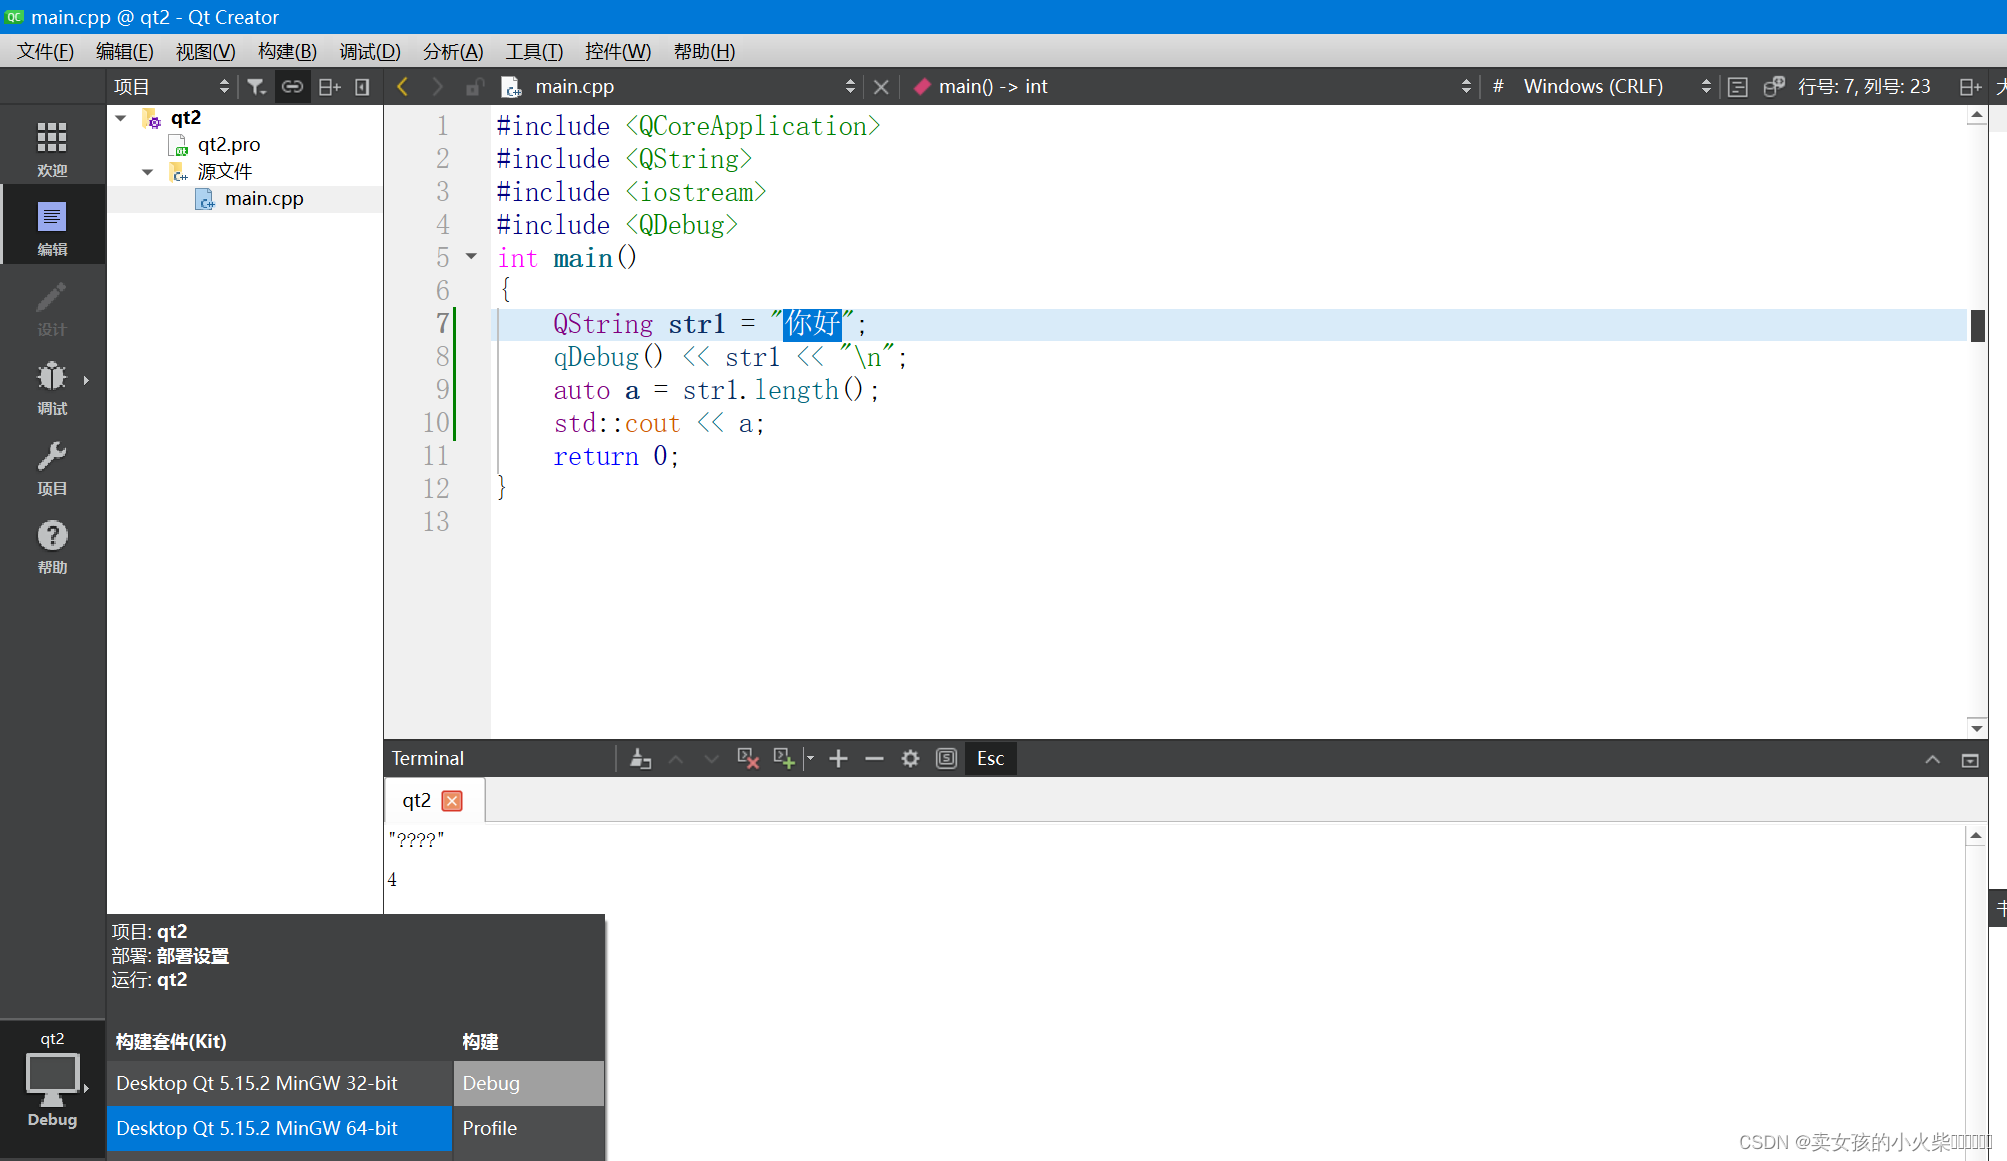Select Desktop Qt 5.15.2 MinGW 32-bit kit
2007x1161 pixels.
tap(257, 1083)
